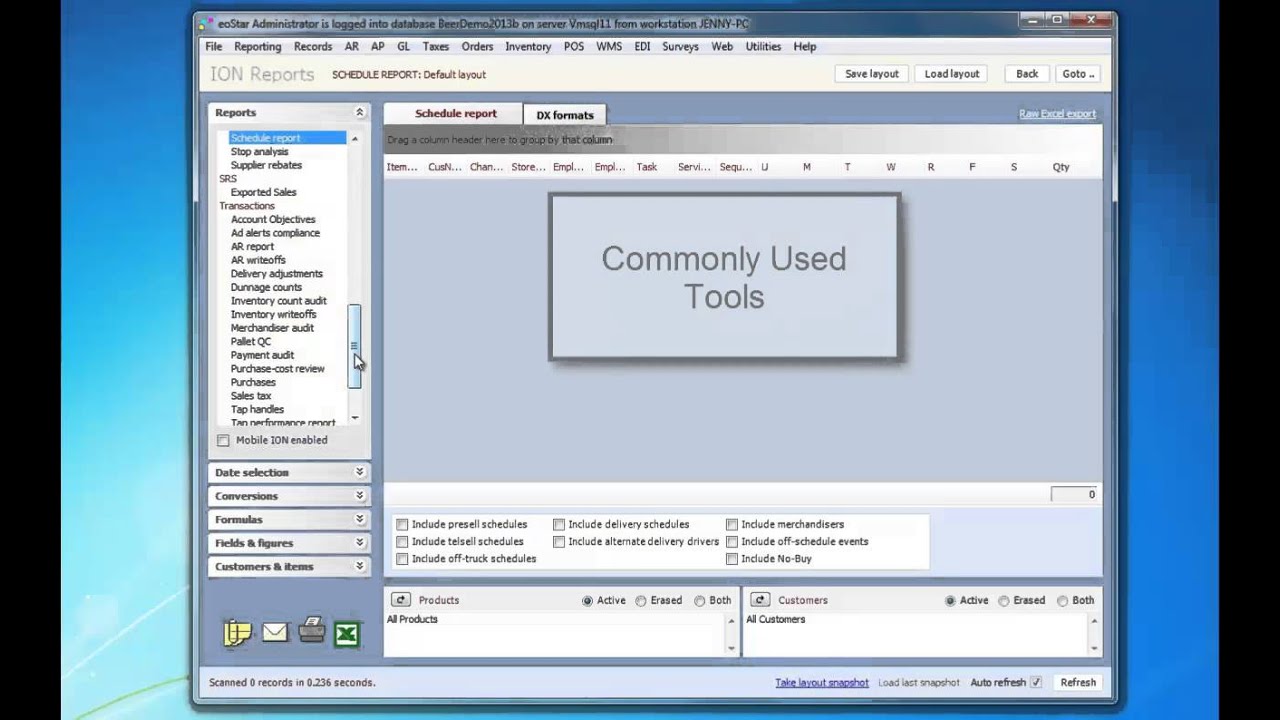Viewport: 1280px width, 720px height.
Task: Check Include No-Buy
Action: click(732, 558)
